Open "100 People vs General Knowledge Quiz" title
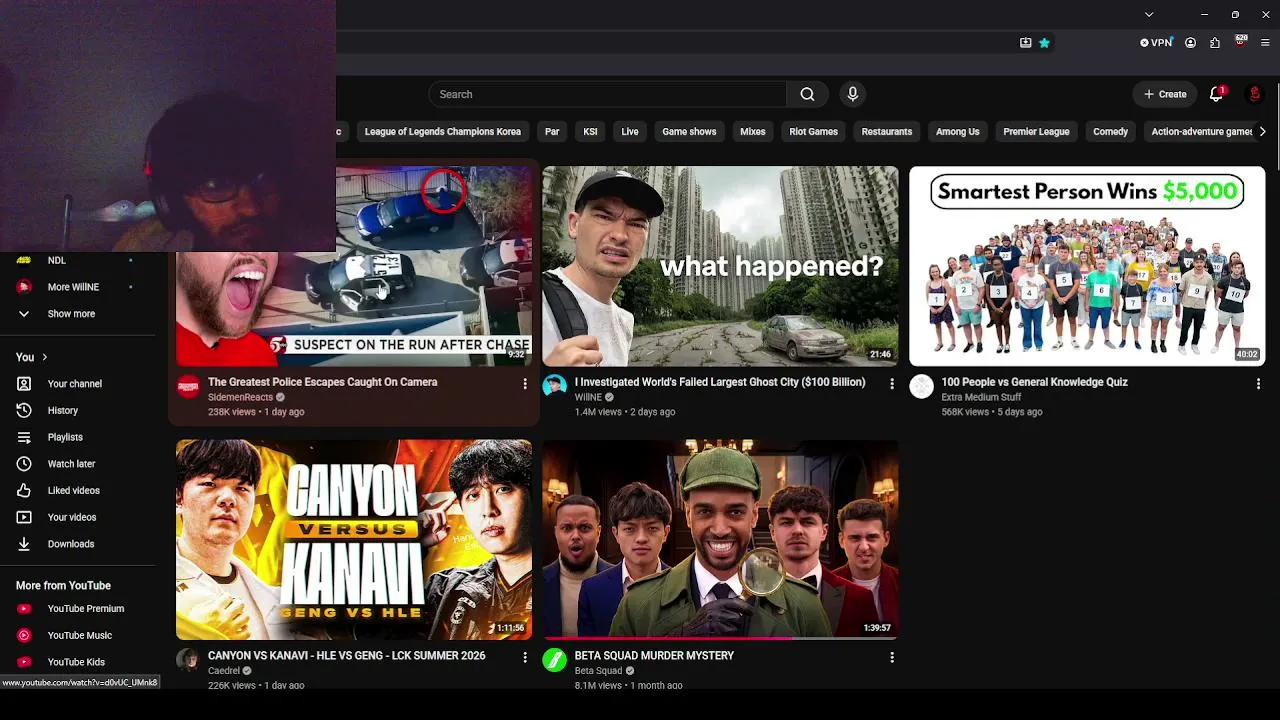 coord(1034,382)
